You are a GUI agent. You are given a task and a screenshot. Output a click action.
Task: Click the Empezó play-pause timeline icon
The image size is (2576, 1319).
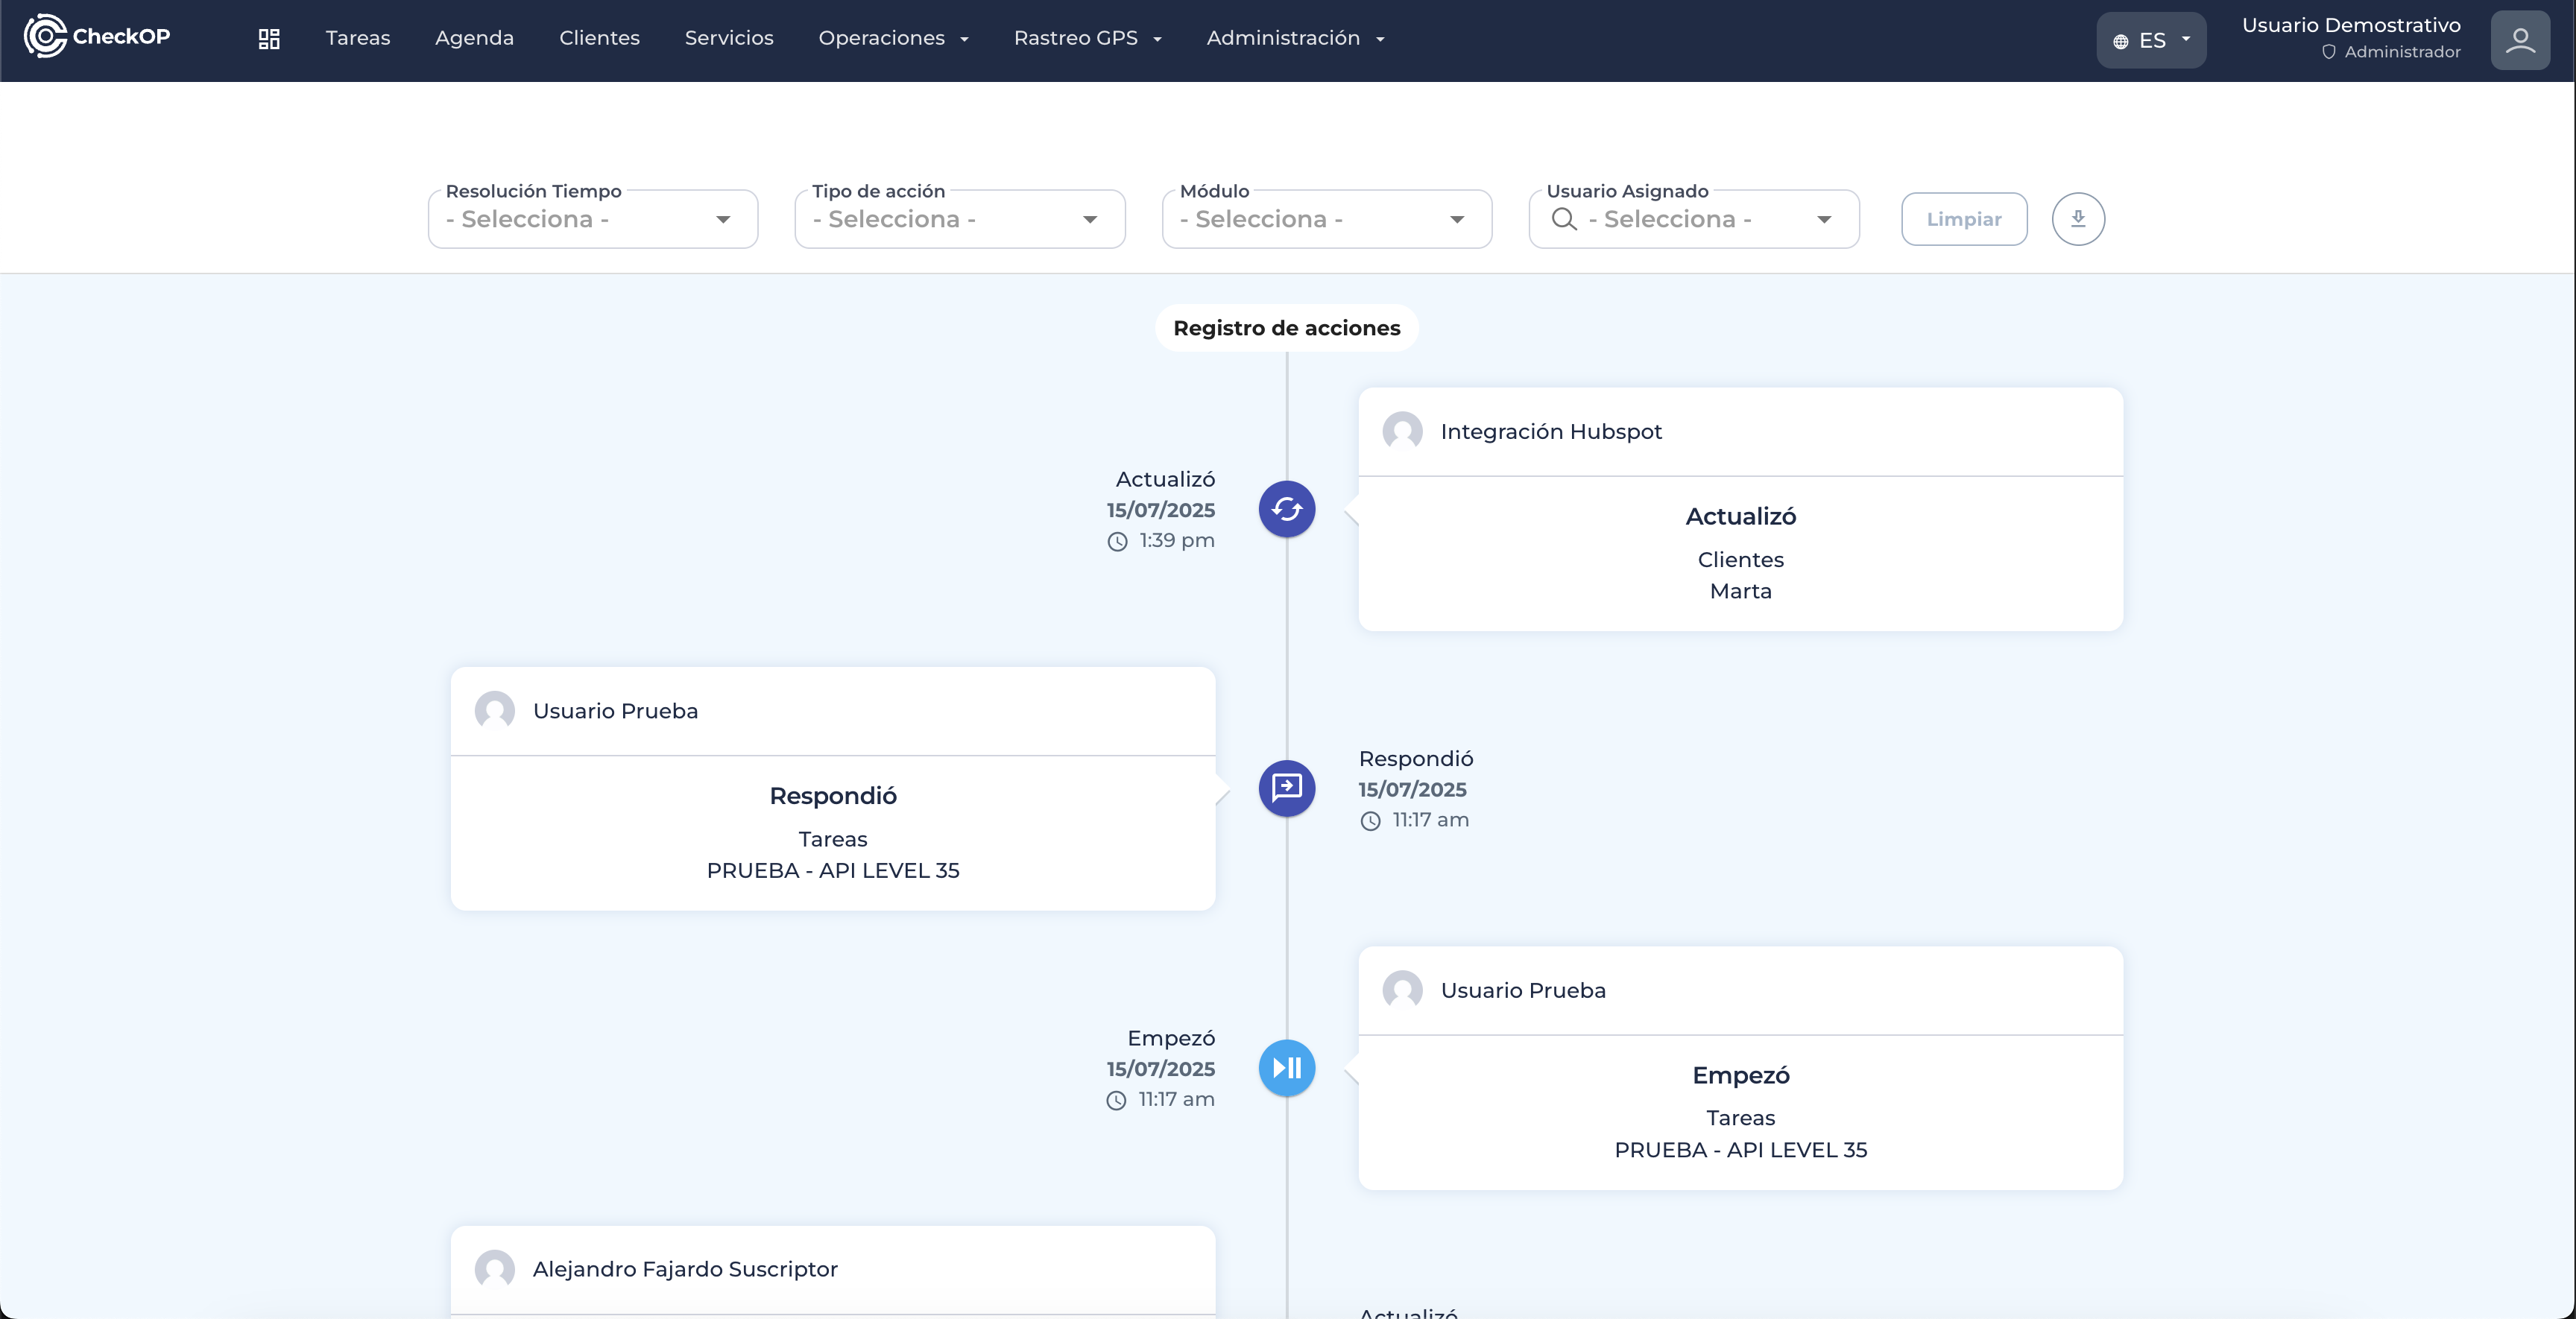pos(1286,1068)
